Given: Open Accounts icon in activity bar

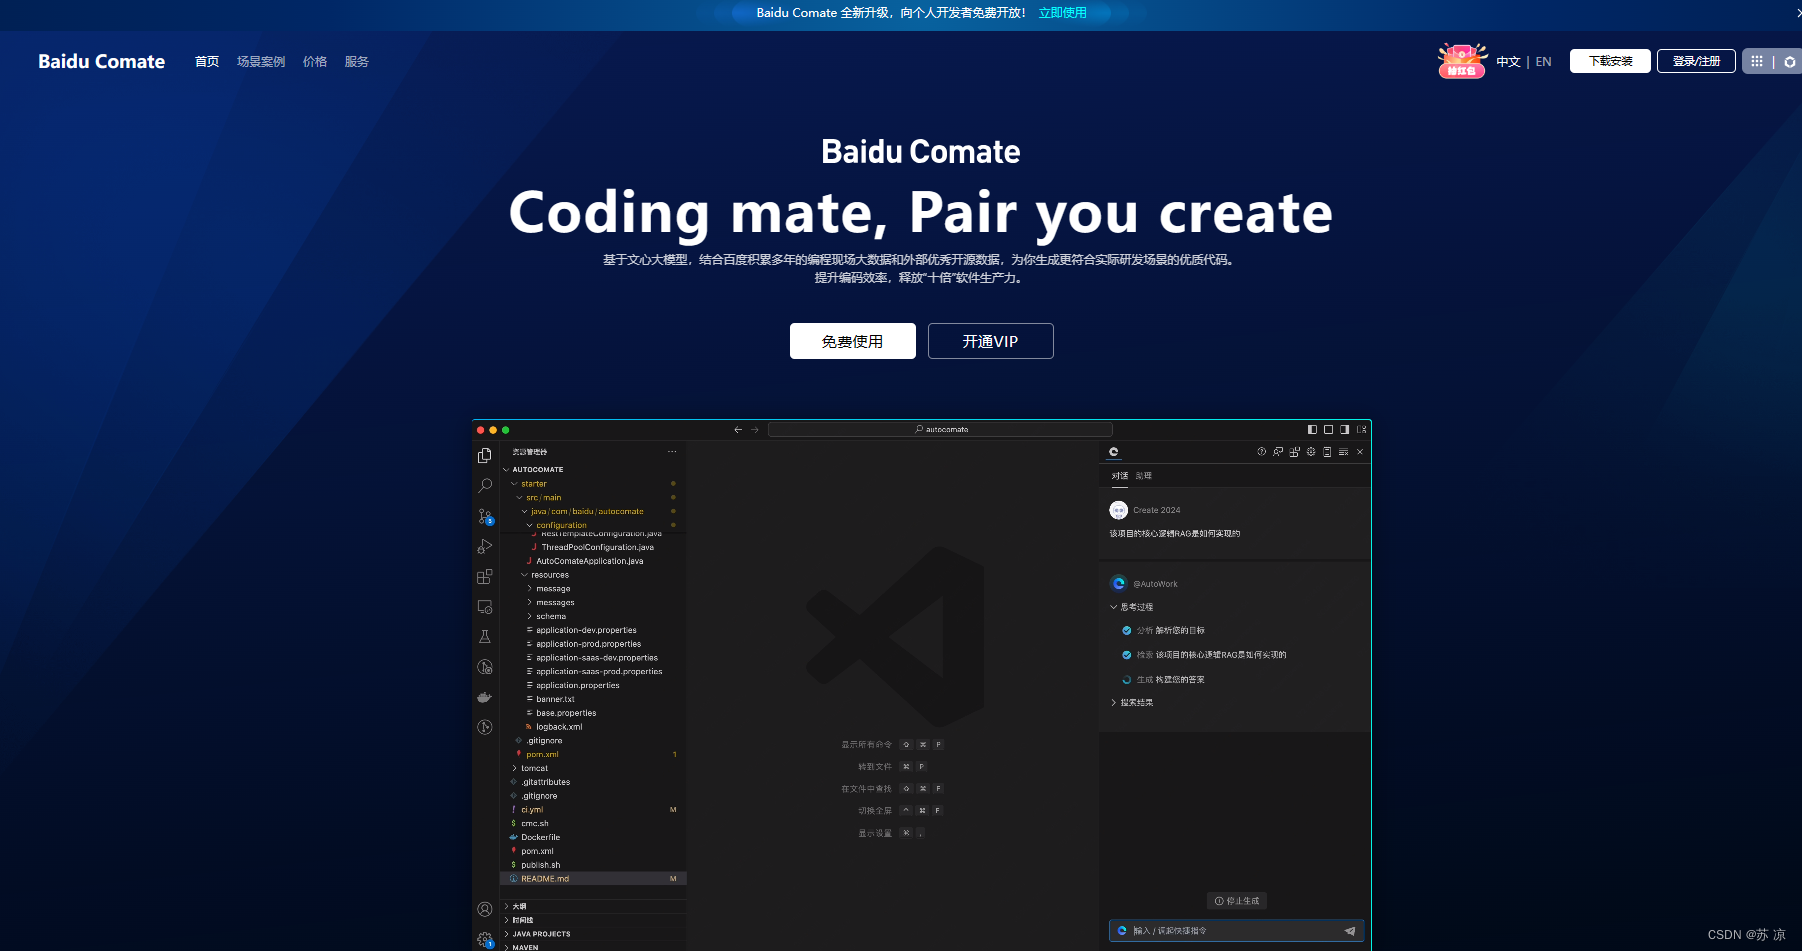Looking at the screenshot, I should click(485, 910).
